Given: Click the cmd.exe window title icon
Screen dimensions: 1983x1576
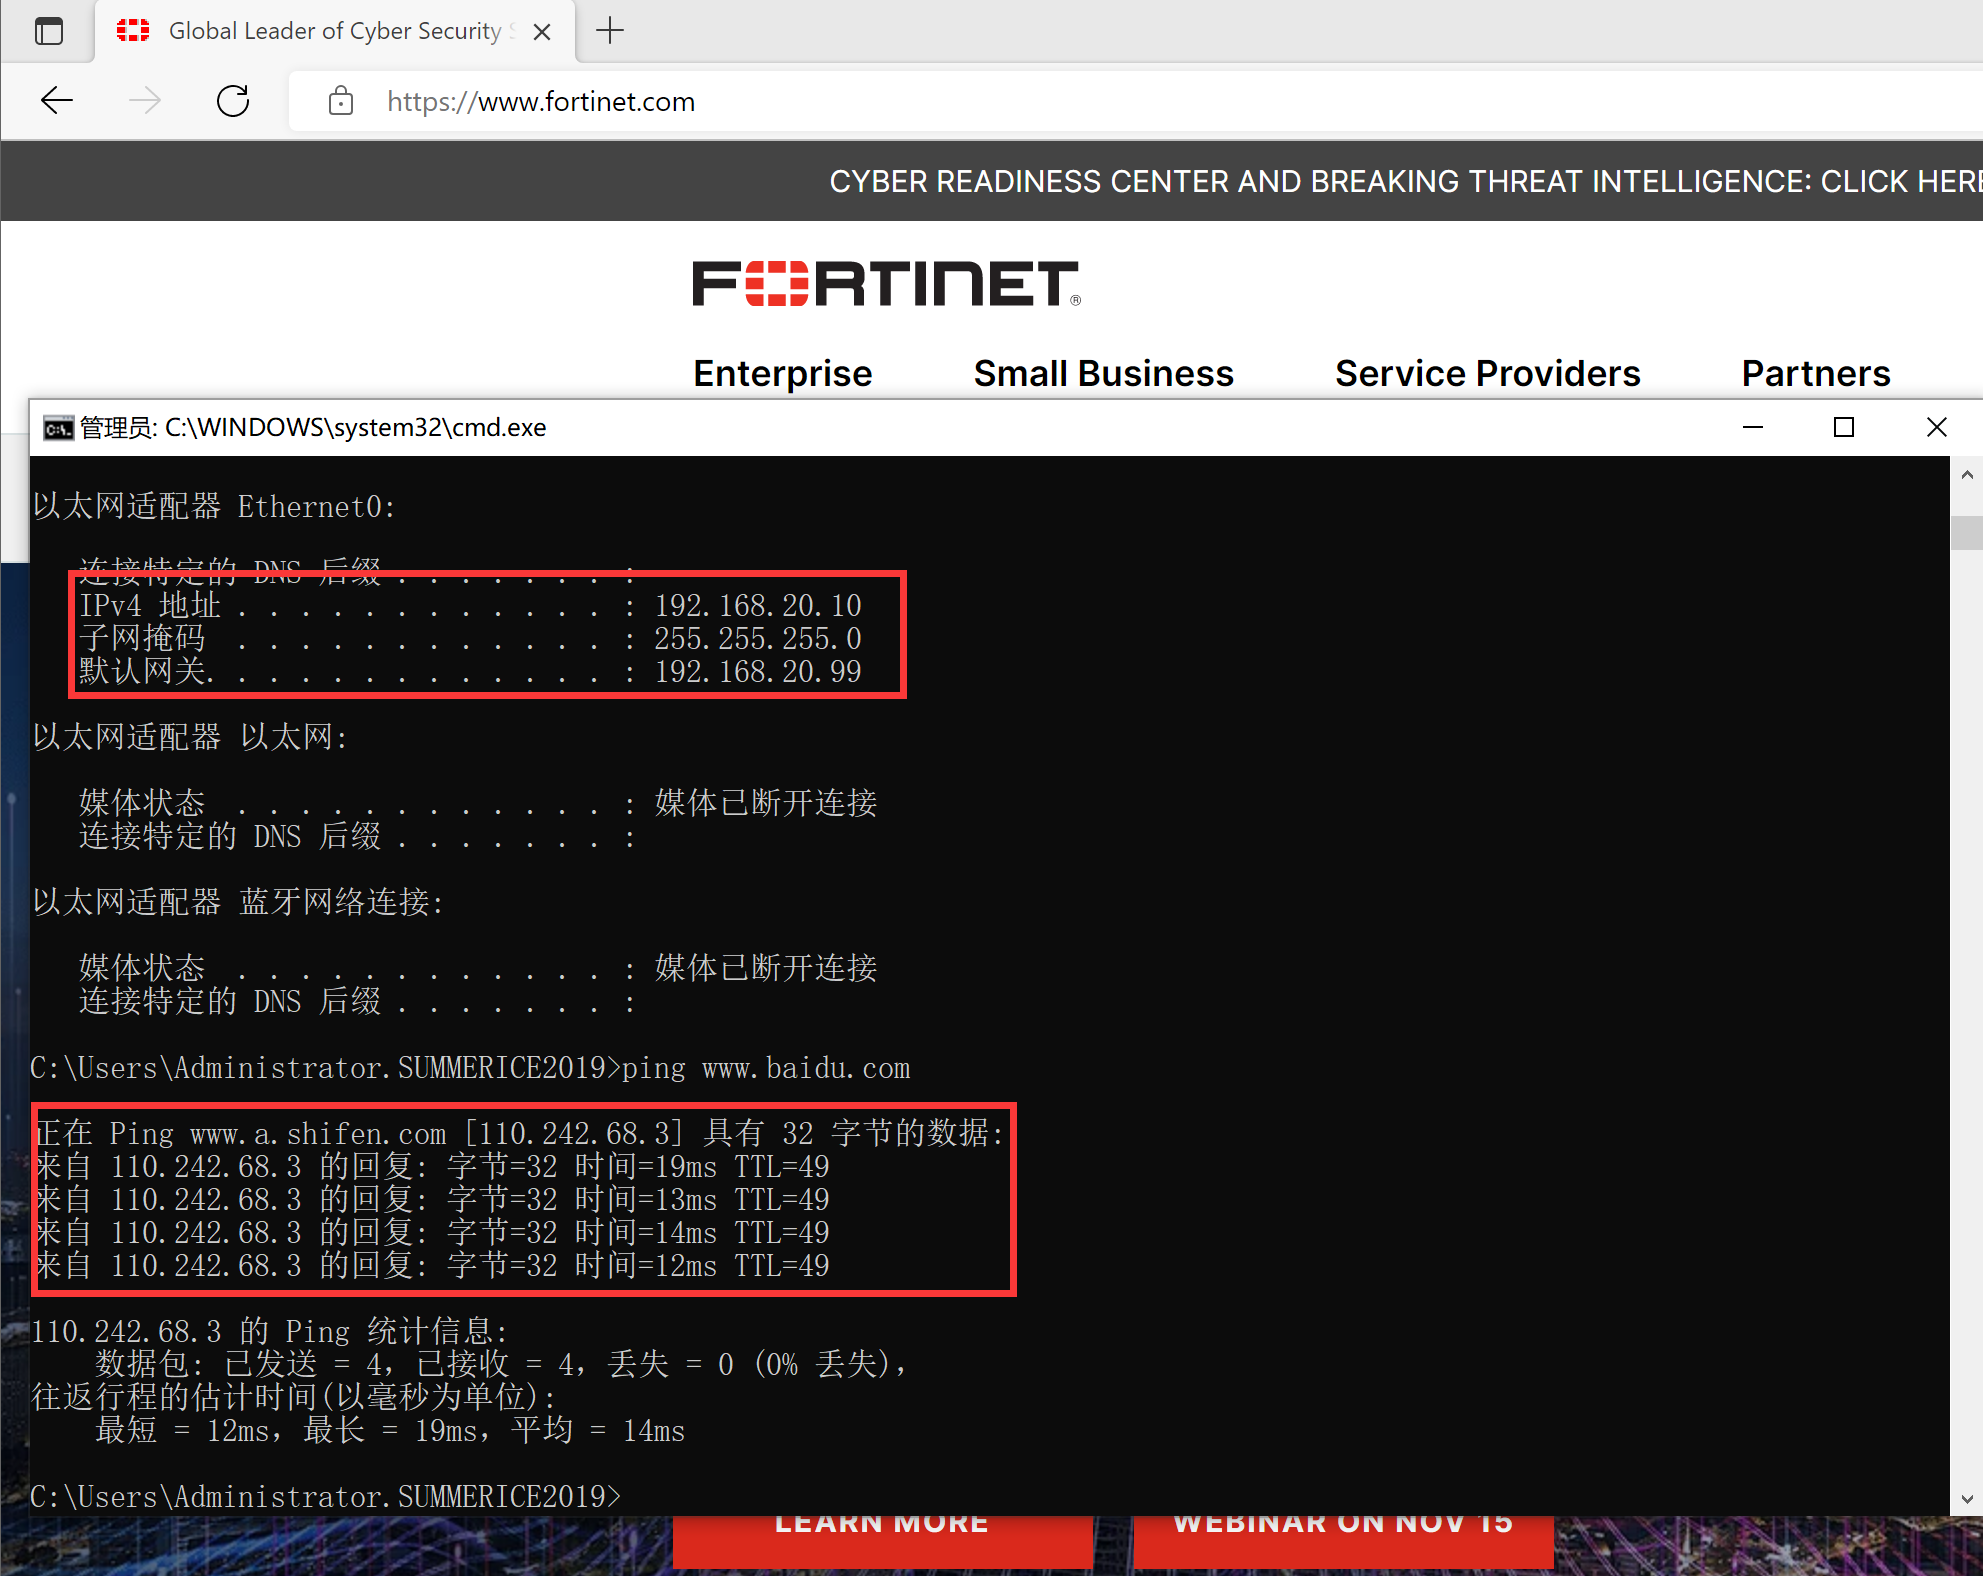Looking at the screenshot, I should pyautogui.click(x=58, y=428).
